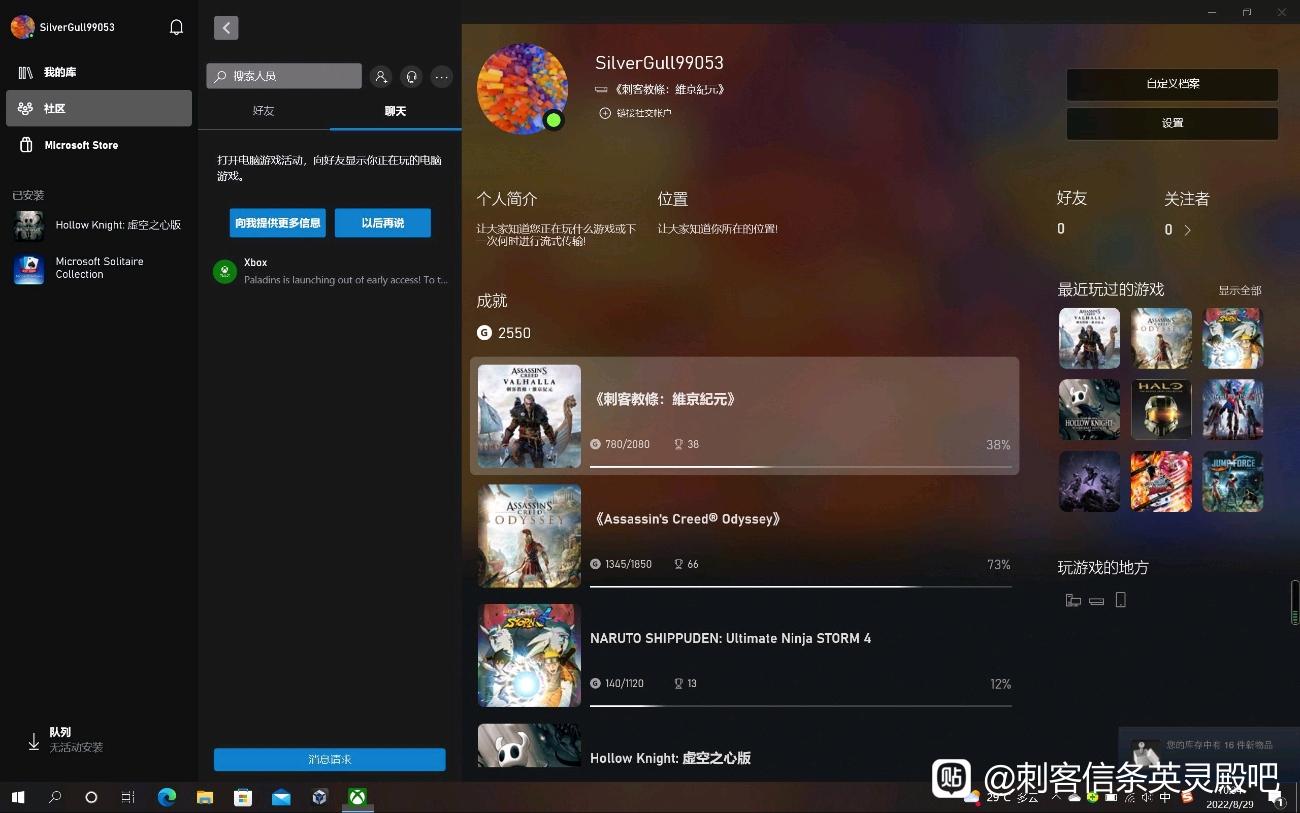Click the NARUTO achievement progress bar 12%
Viewport: 1300px width, 813px height.
point(800,706)
